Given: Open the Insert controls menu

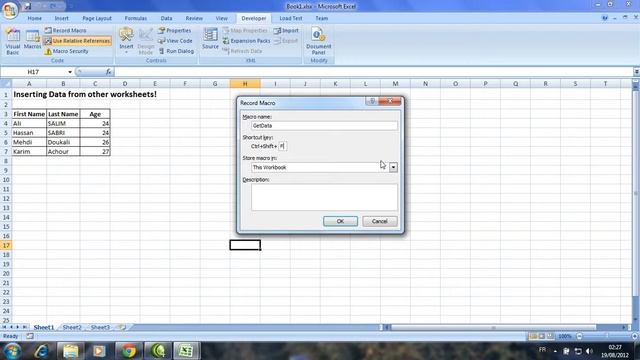Looking at the screenshot, I should 126,41.
